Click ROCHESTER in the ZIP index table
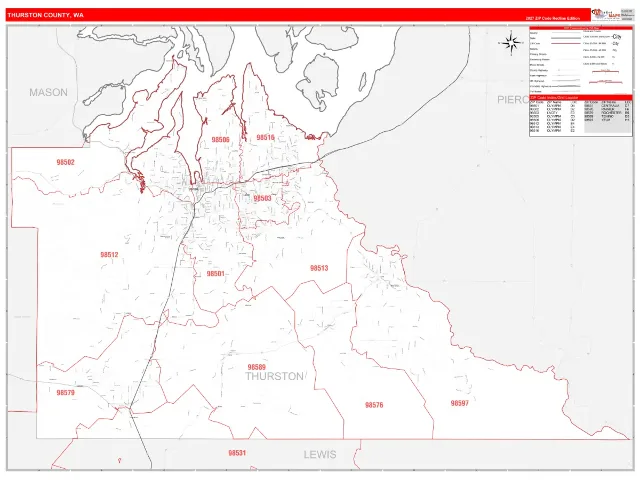Screen dimensions: 640x480 (611, 113)
